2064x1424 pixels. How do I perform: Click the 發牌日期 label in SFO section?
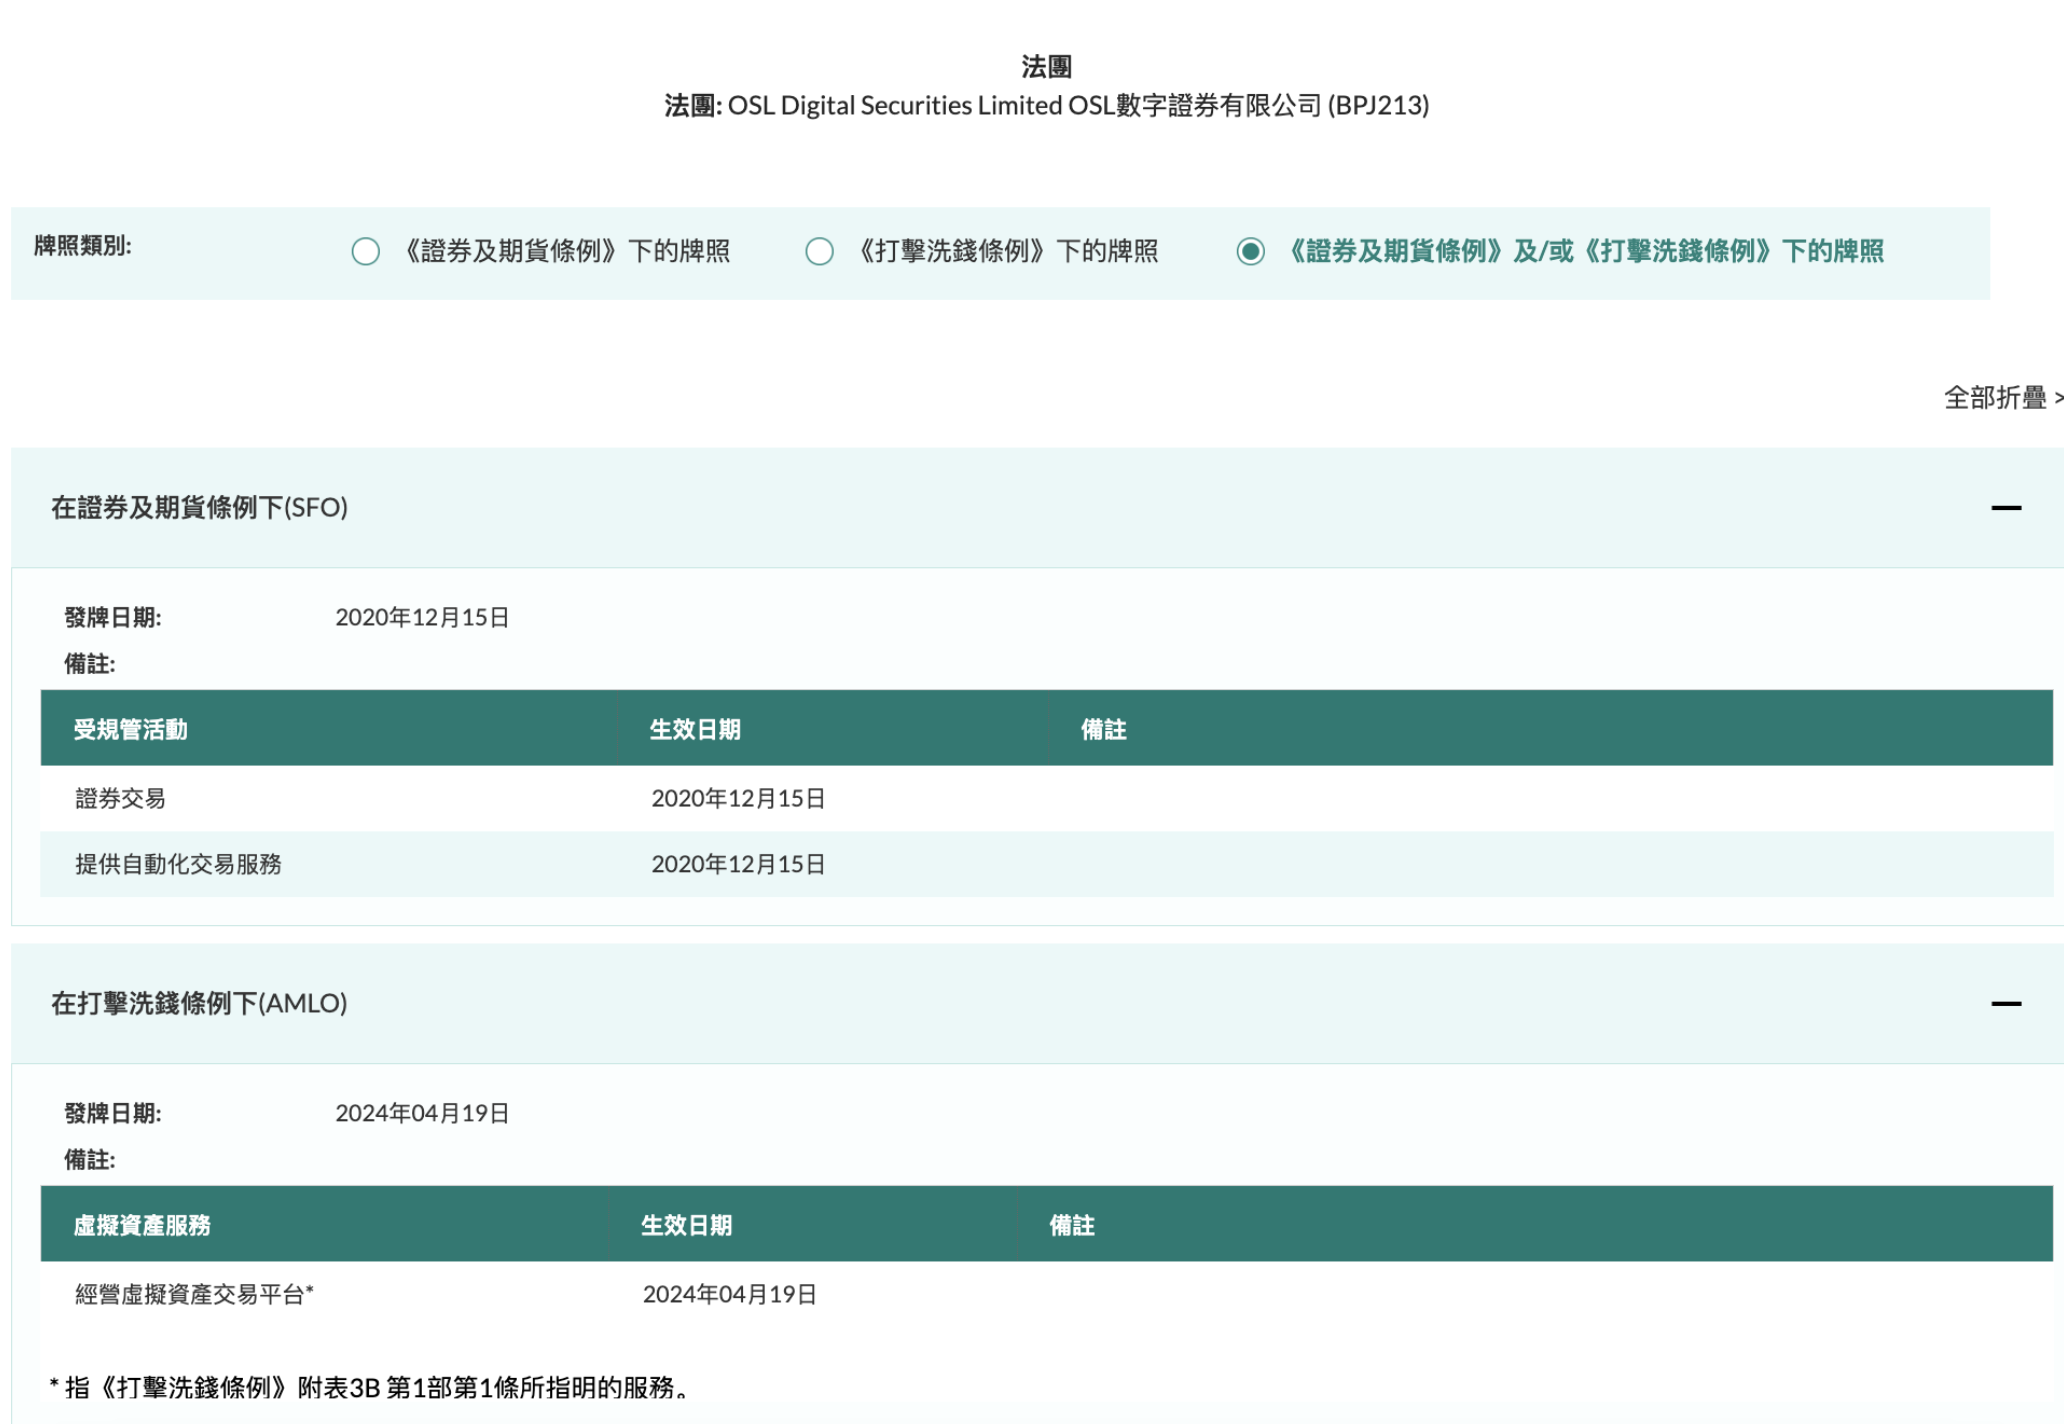click(x=113, y=618)
